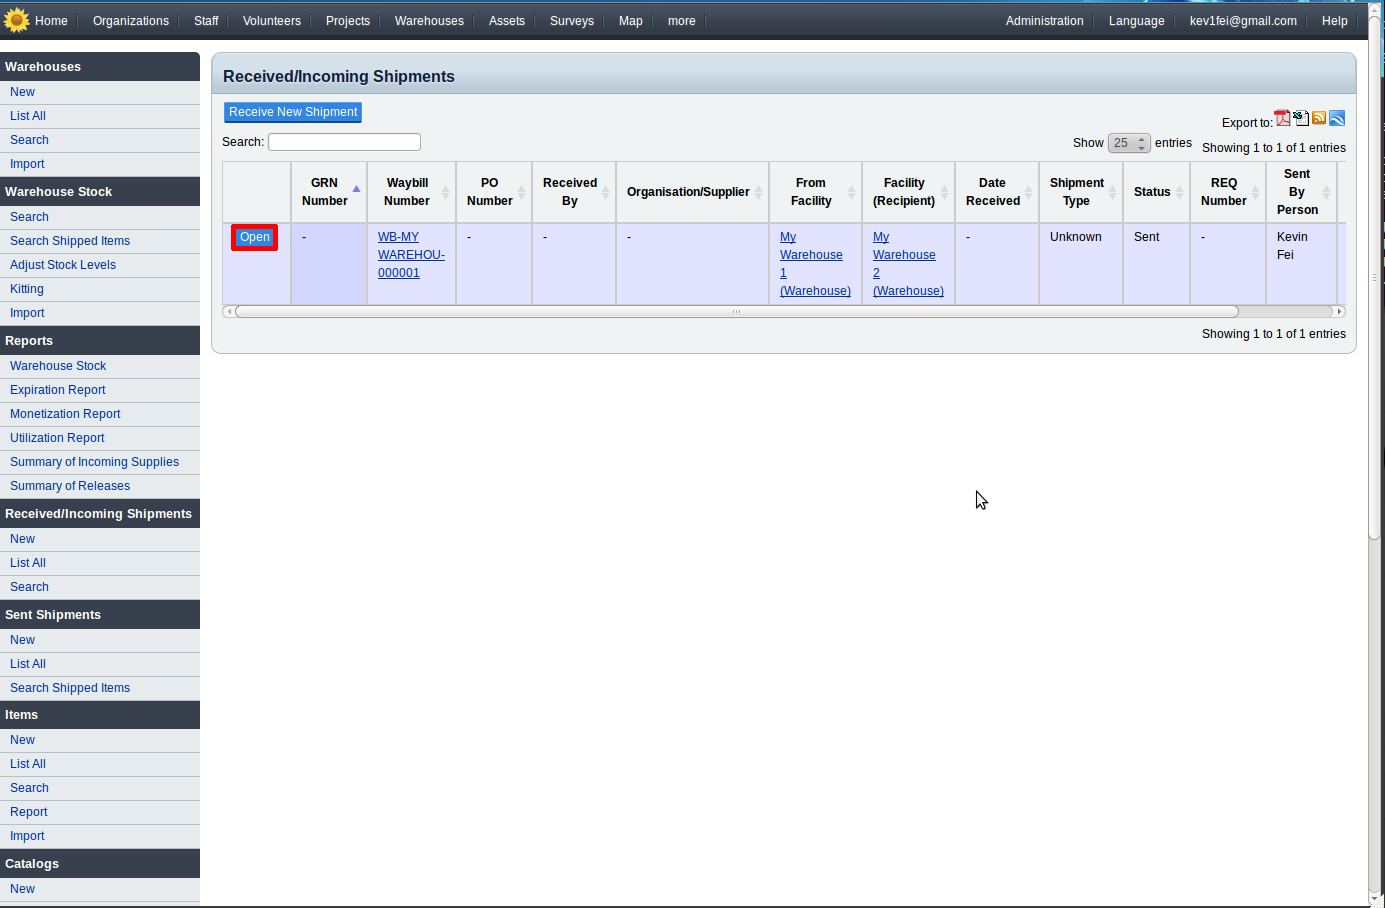Go to Administration menu
This screenshot has height=908, width=1385.
(x=1044, y=21)
